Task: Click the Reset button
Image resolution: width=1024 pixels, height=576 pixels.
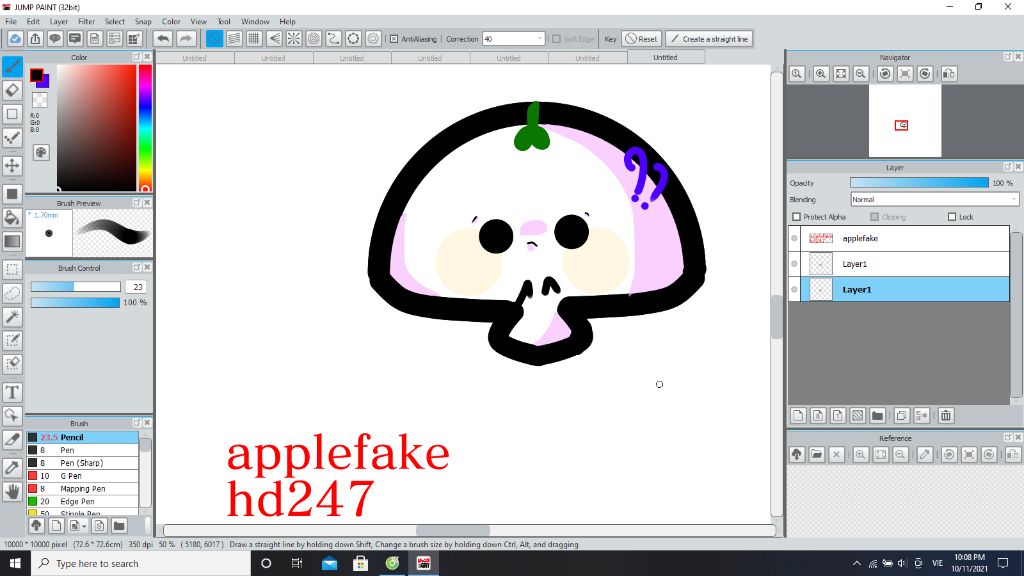Action: [x=641, y=39]
